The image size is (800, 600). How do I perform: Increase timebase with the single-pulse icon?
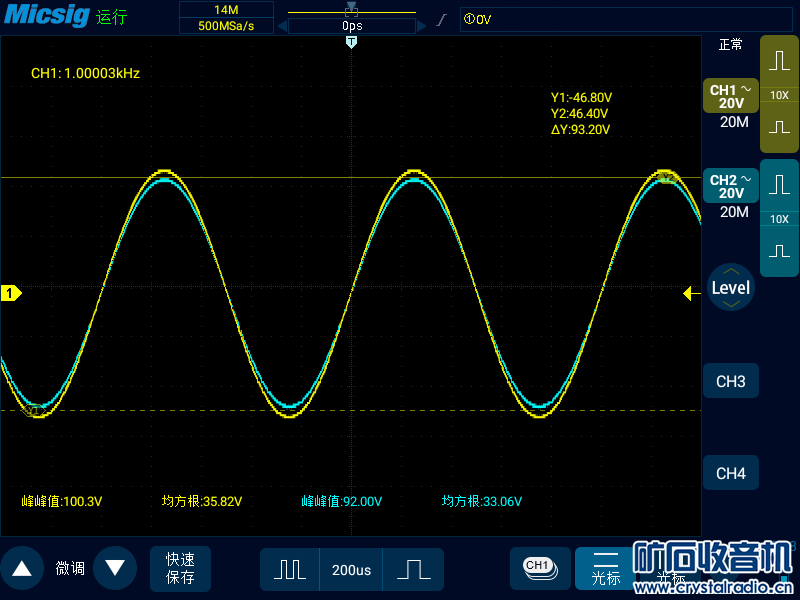413,569
